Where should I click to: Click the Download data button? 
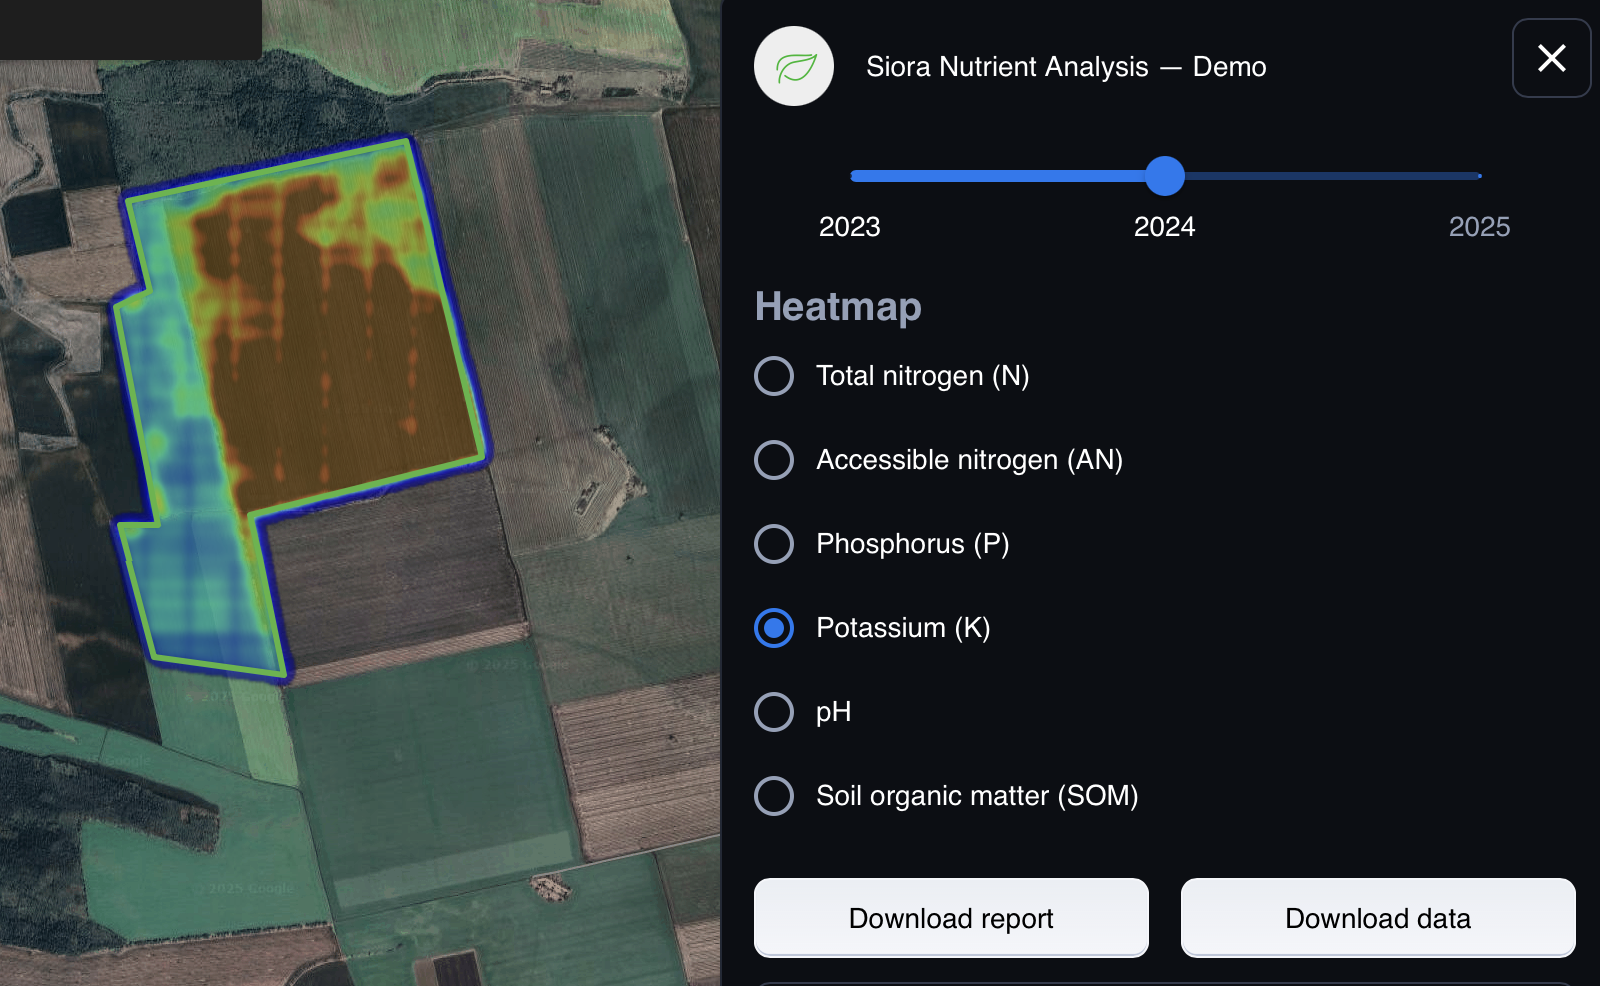point(1378,918)
